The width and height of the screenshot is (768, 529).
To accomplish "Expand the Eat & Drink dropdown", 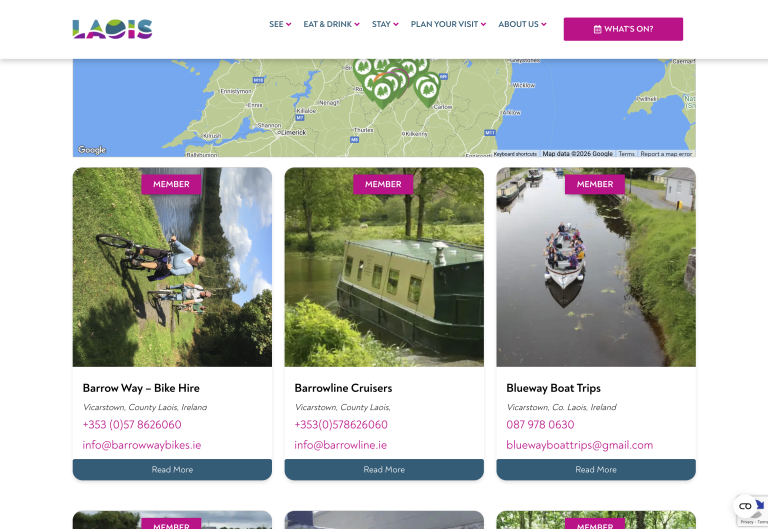I will coord(331,24).
